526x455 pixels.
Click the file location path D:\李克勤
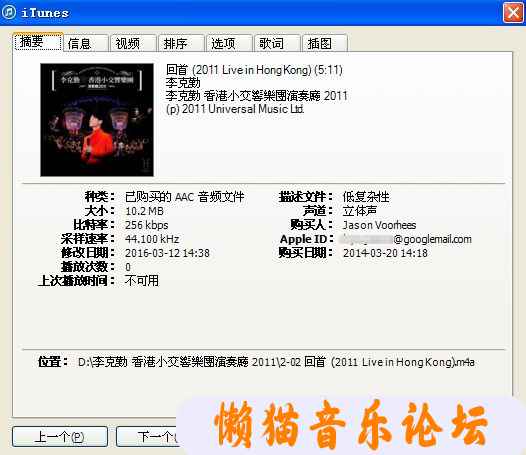pyautogui.click(x=276, y=362)
